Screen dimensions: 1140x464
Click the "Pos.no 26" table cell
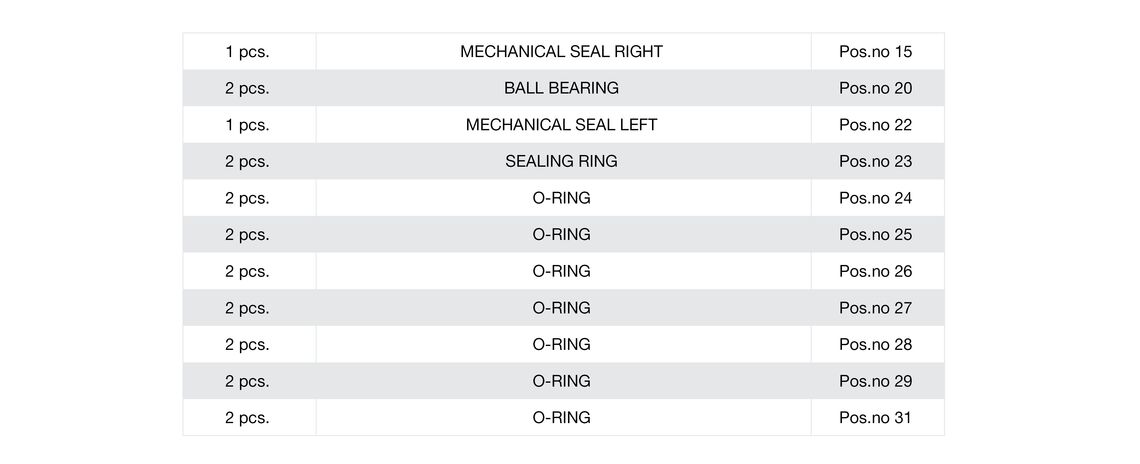[x=875, y=271]
